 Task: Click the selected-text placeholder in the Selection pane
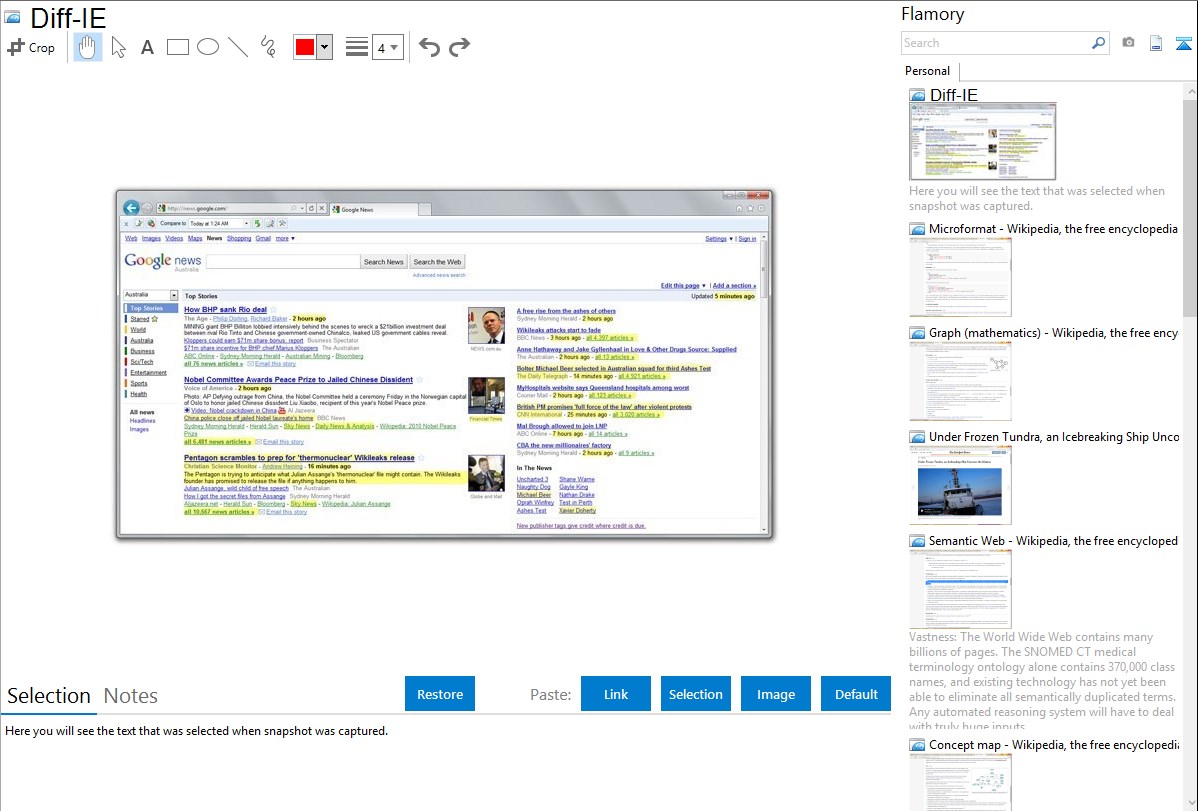196,731
